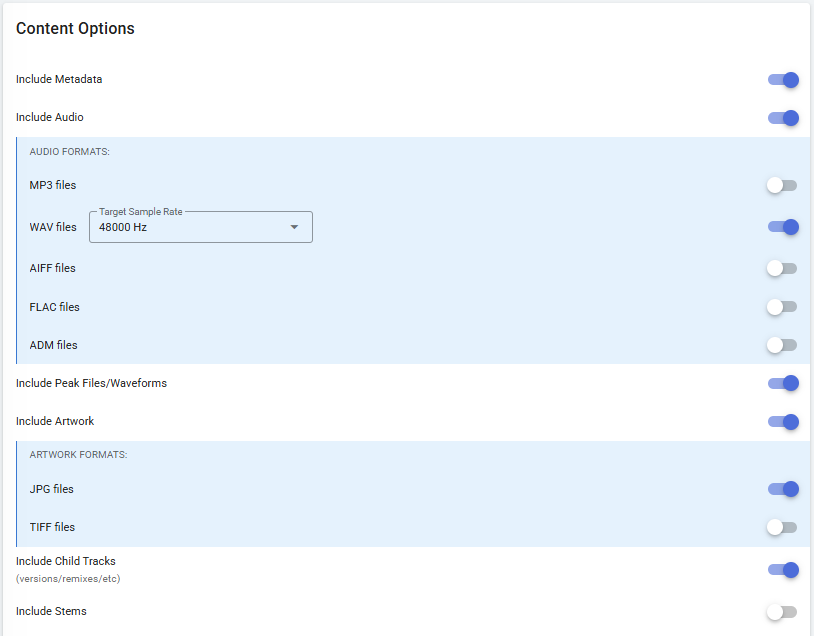Screen dimensions: 814x636
Task: Click the AUDIO FORMATS section label
Action: point(69,152)
